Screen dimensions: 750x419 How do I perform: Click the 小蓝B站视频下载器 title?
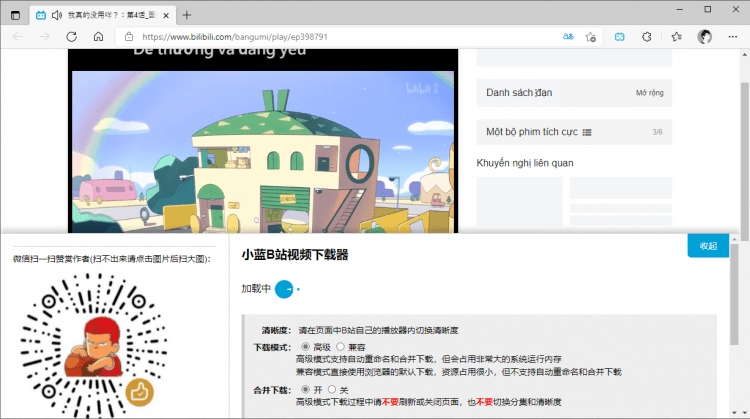[x=295, y=255]
